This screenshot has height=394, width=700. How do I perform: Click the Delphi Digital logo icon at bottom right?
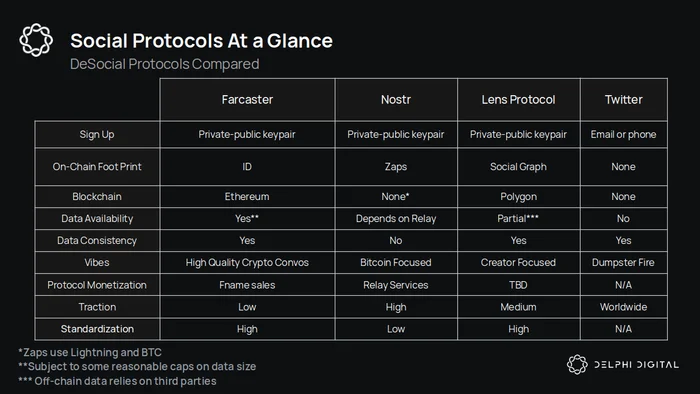pyautogui.click(x=577, y=365)
